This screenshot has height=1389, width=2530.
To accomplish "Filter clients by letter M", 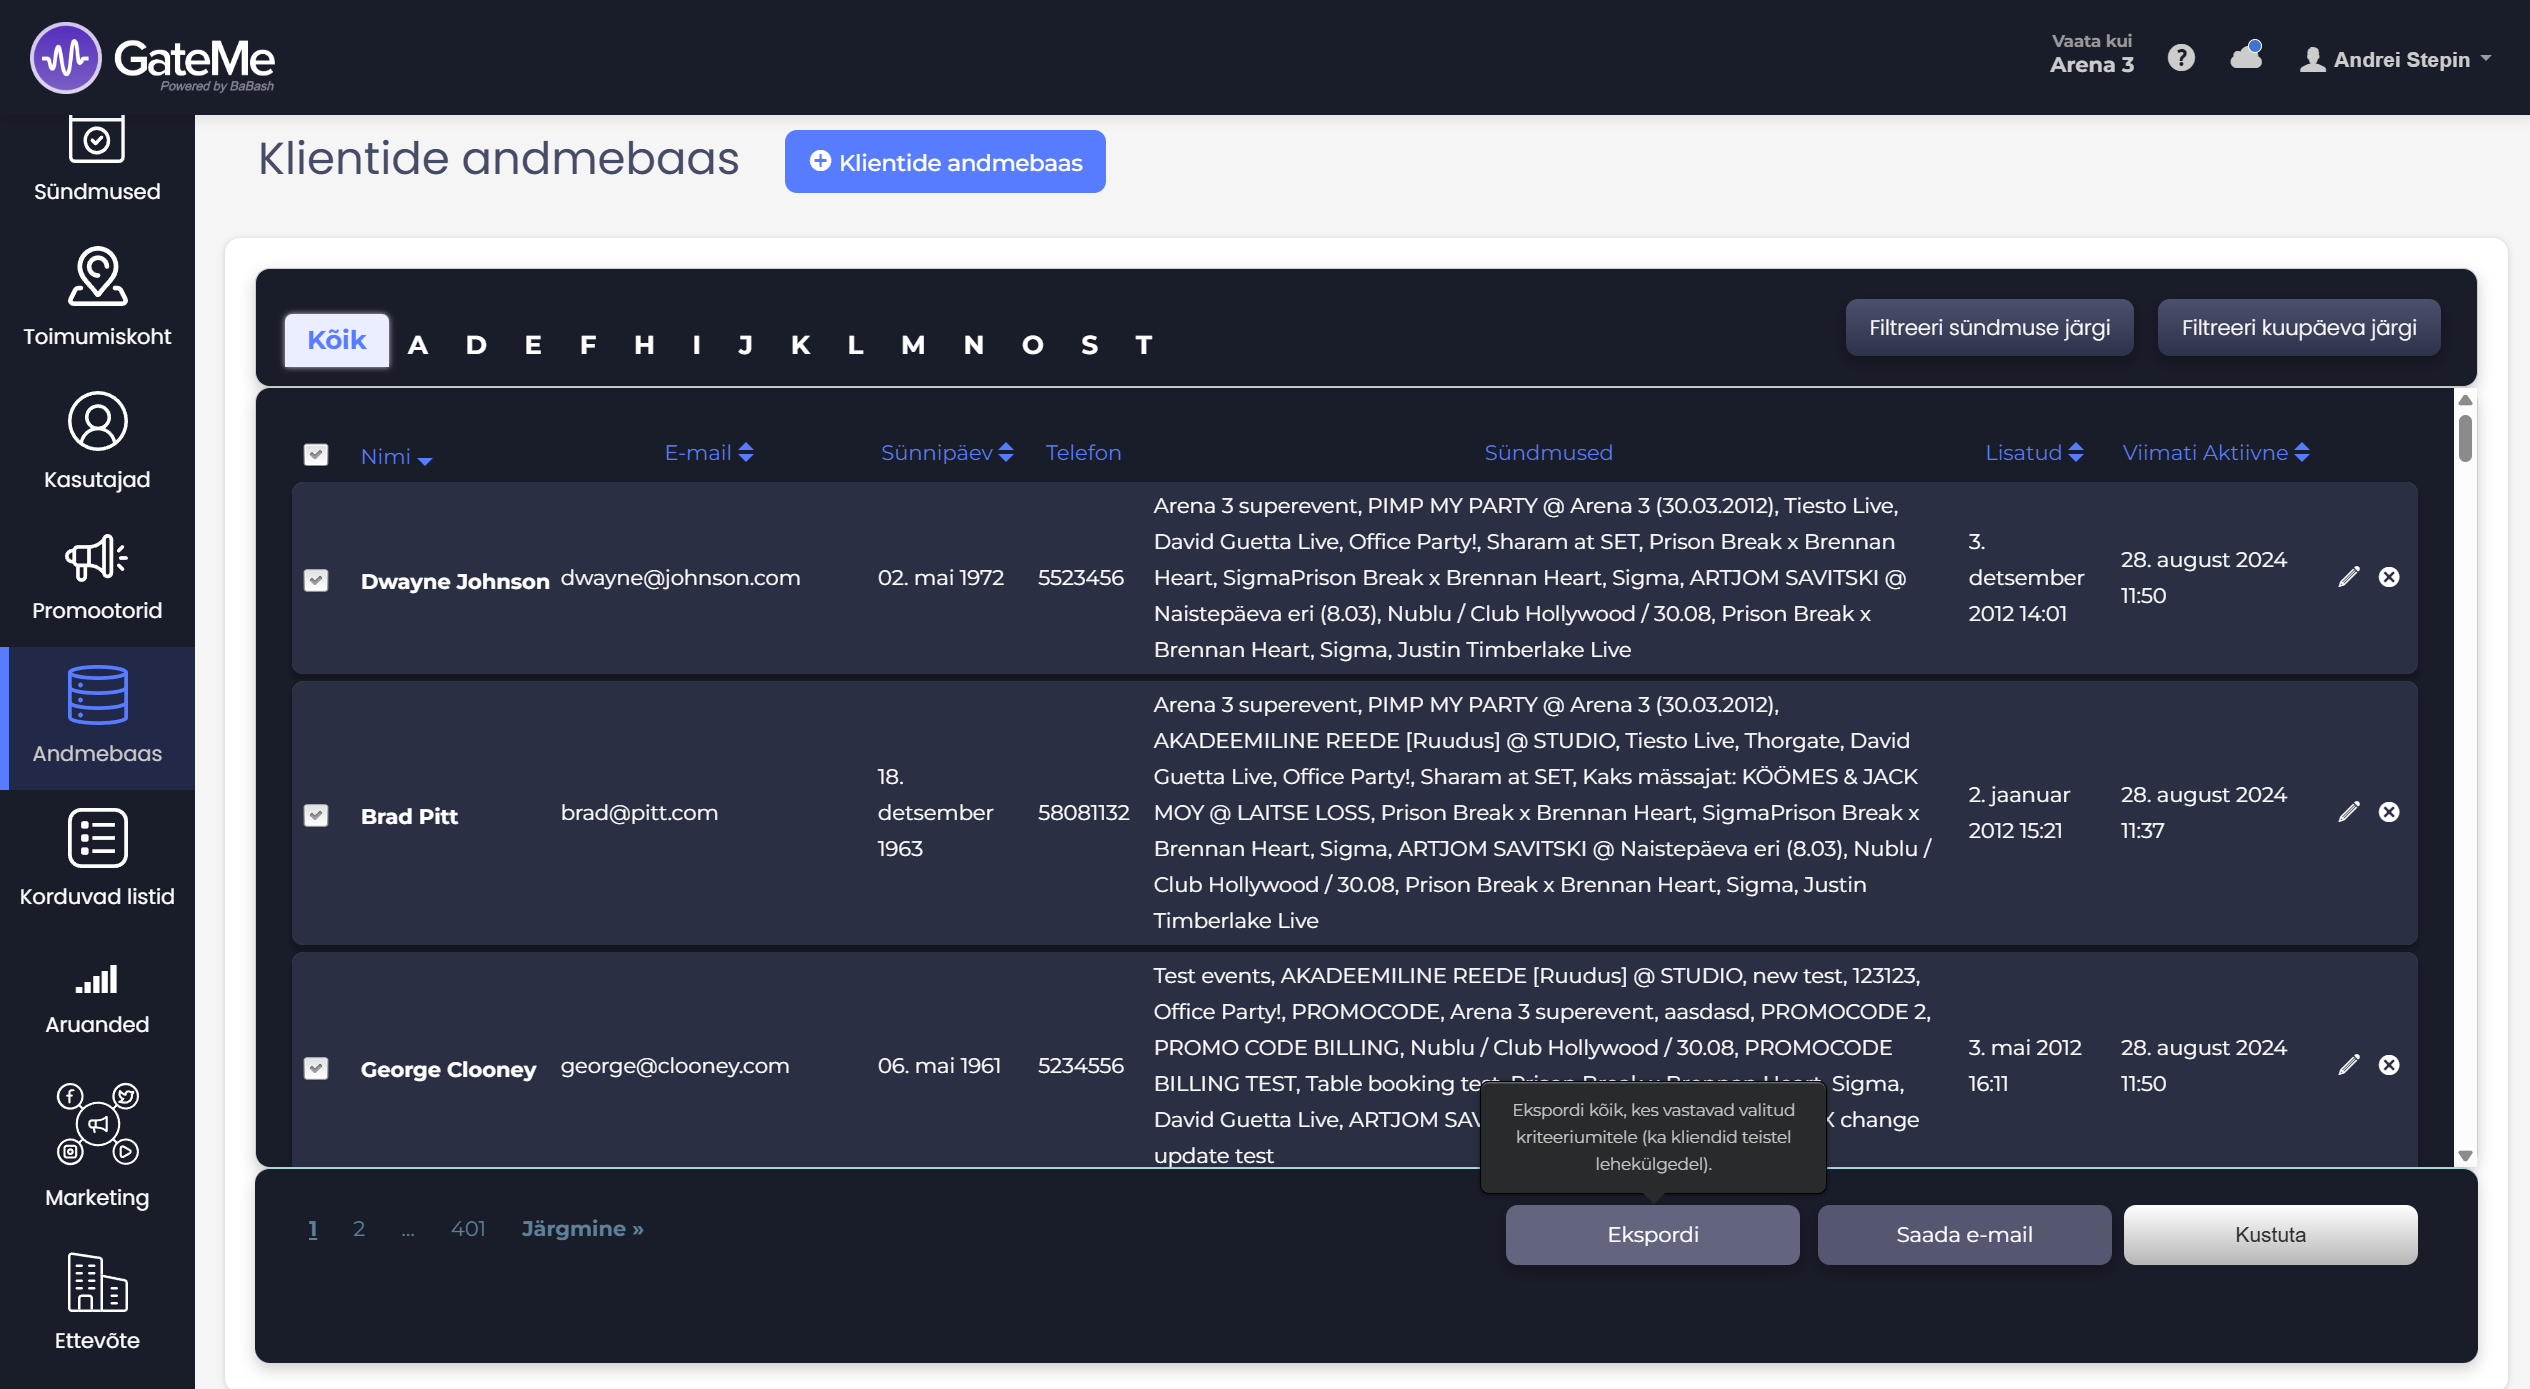I will coord(912,345).
